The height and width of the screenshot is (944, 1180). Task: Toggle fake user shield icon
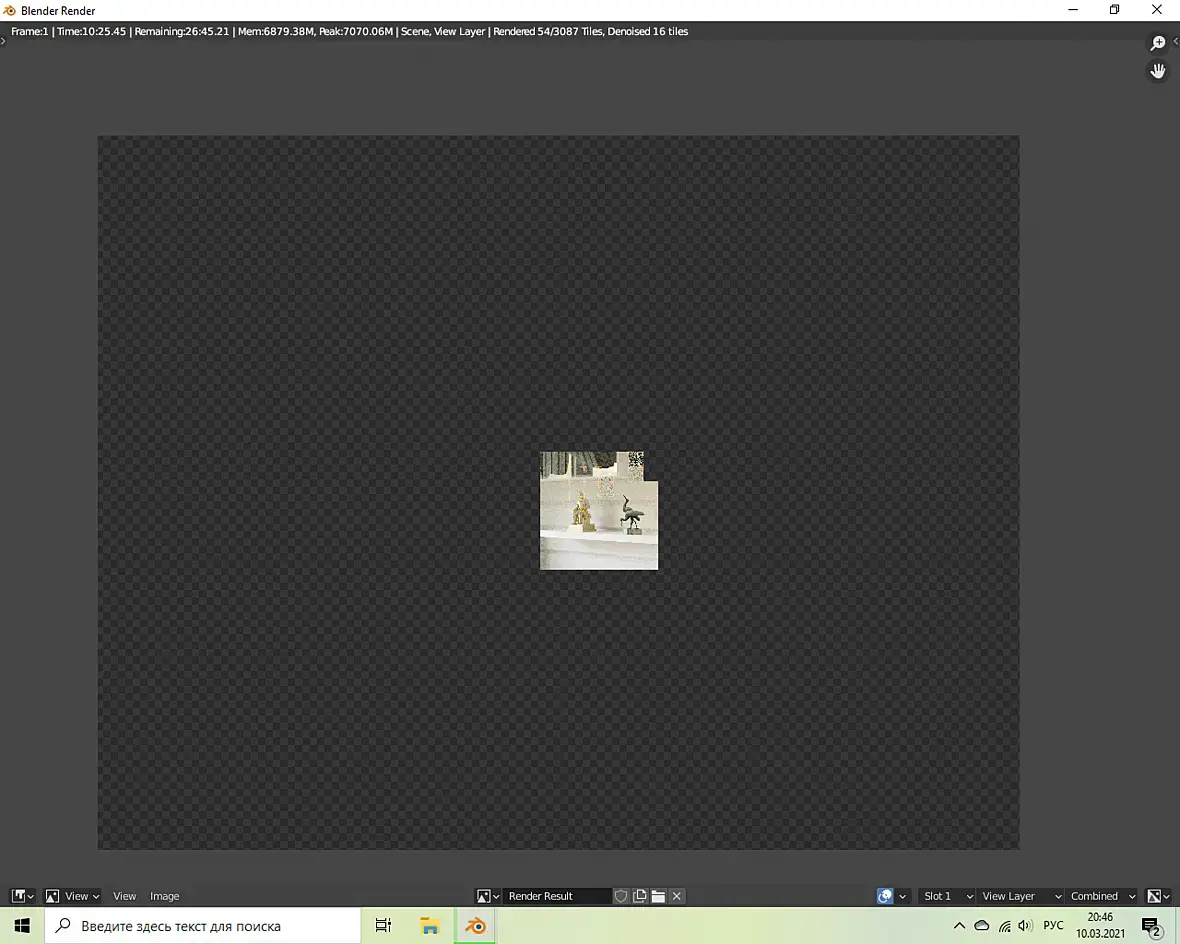[621, 896]
